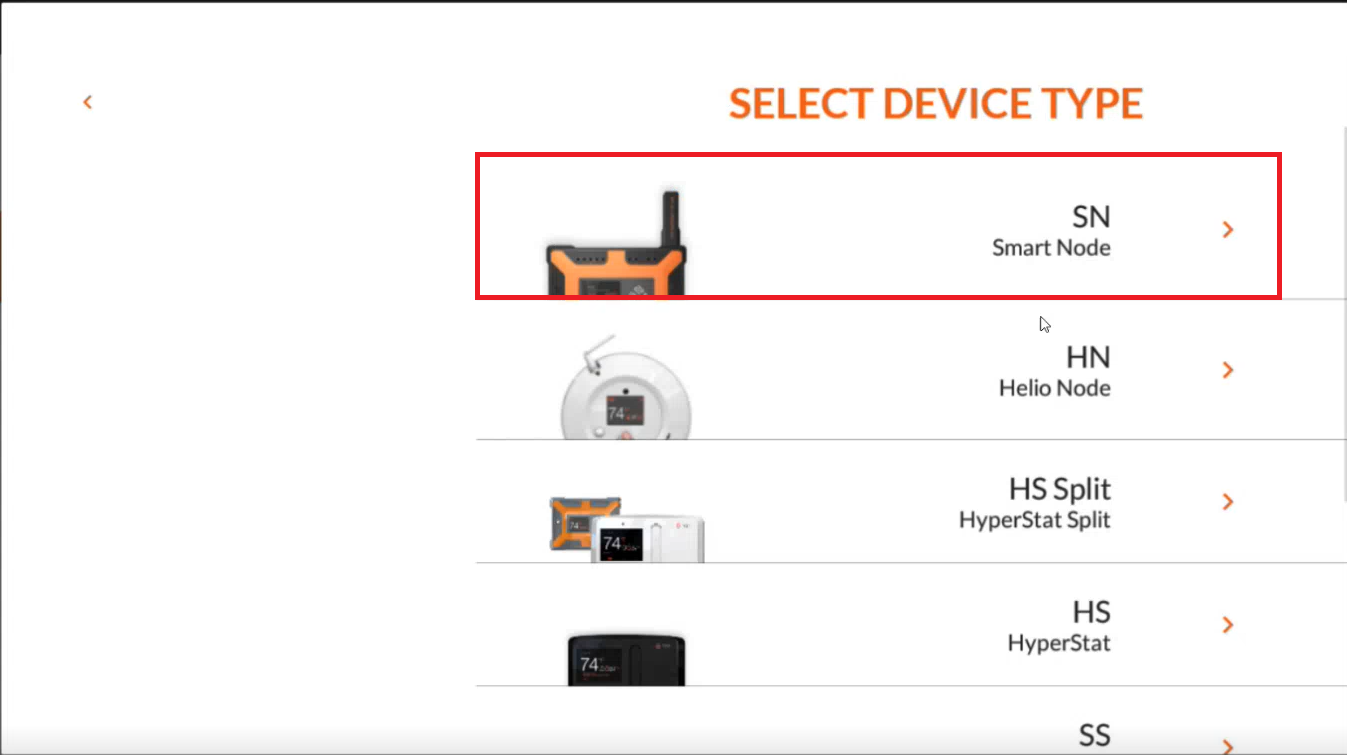Click the HyperStat subtitle text
The image size is (1348, 755).
1059,643
